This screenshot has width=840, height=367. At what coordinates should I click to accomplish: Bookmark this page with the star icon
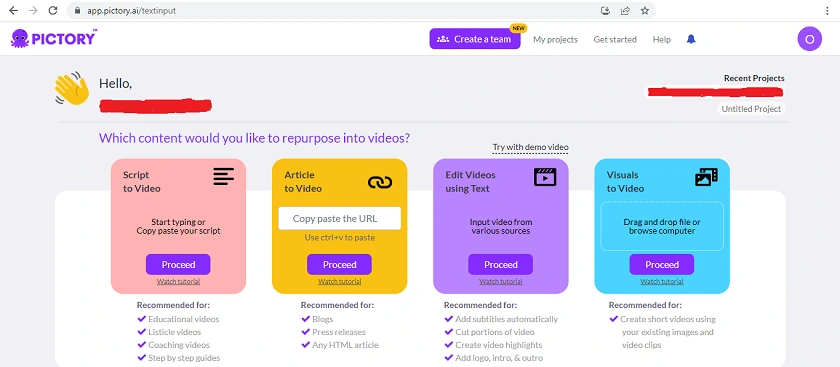[645, 10]
